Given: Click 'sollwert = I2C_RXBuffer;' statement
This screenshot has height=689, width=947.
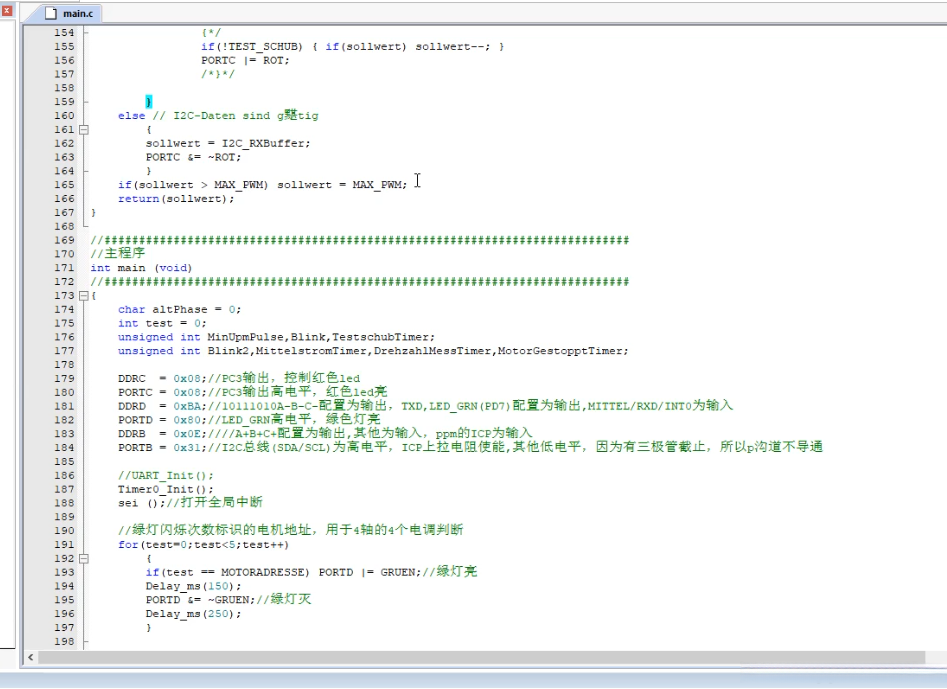Looking at the screenshot, I should click(x=228, y=143).
